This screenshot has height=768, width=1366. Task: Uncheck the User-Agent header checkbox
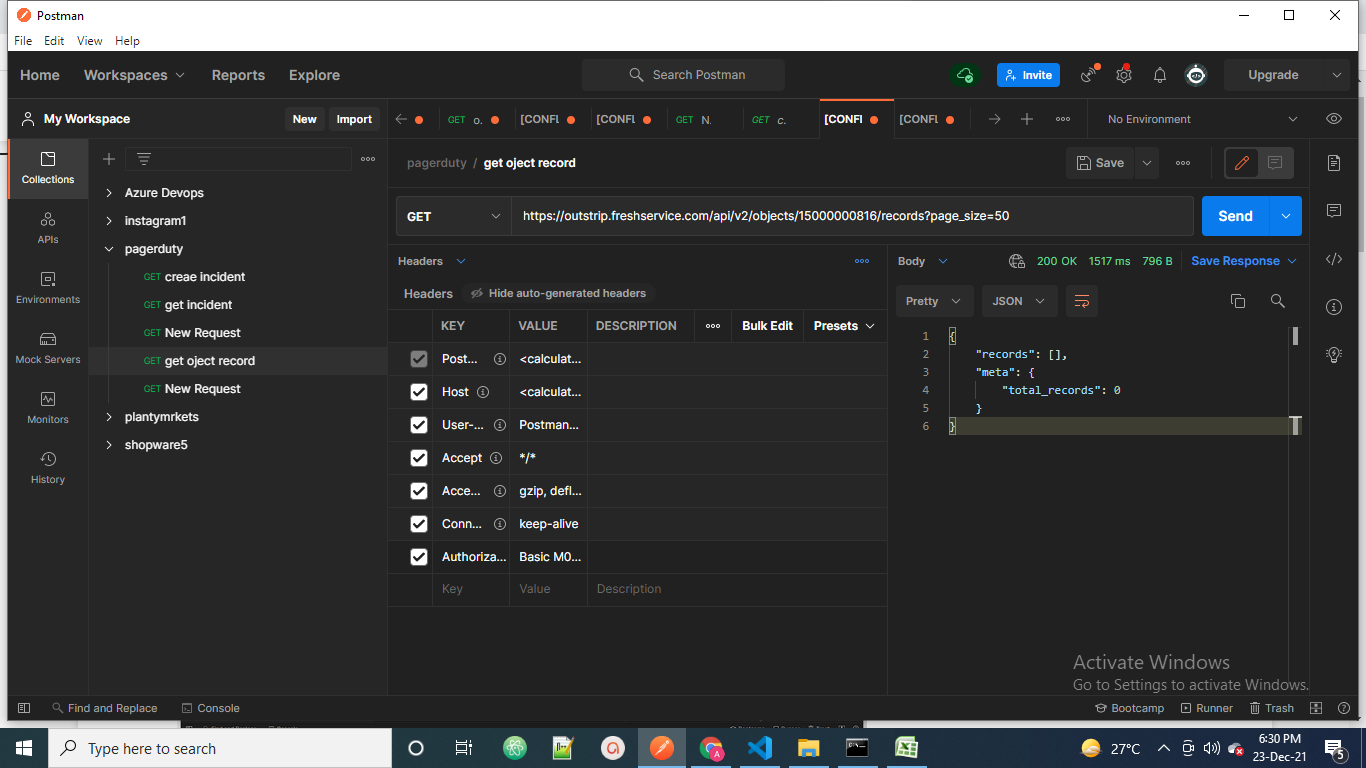click(419, 425)
